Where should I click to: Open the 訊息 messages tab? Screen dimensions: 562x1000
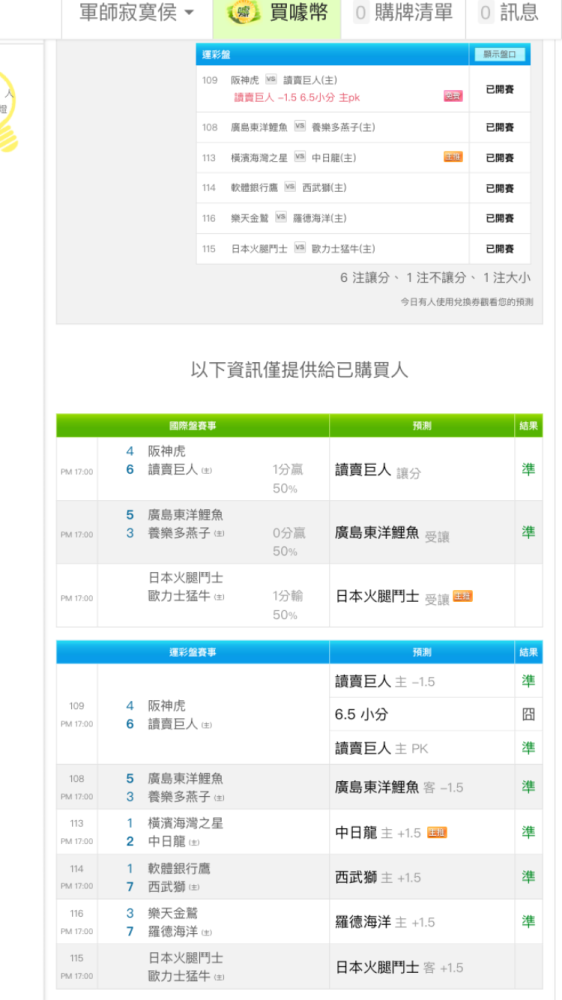(508, 12)
